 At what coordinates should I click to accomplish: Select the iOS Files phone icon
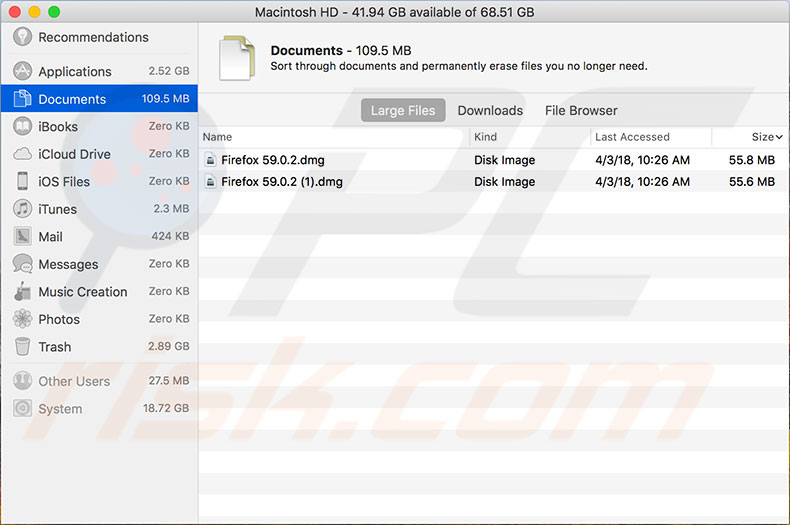[22, 181]
